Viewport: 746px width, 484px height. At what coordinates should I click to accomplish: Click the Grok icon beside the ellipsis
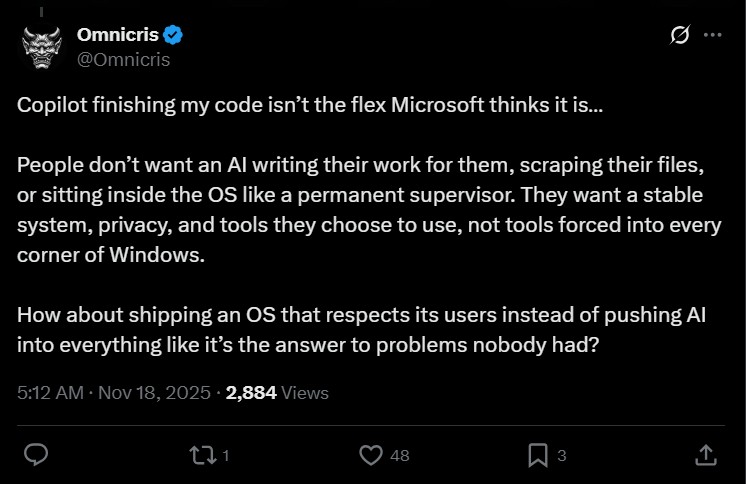click(680, 35)
